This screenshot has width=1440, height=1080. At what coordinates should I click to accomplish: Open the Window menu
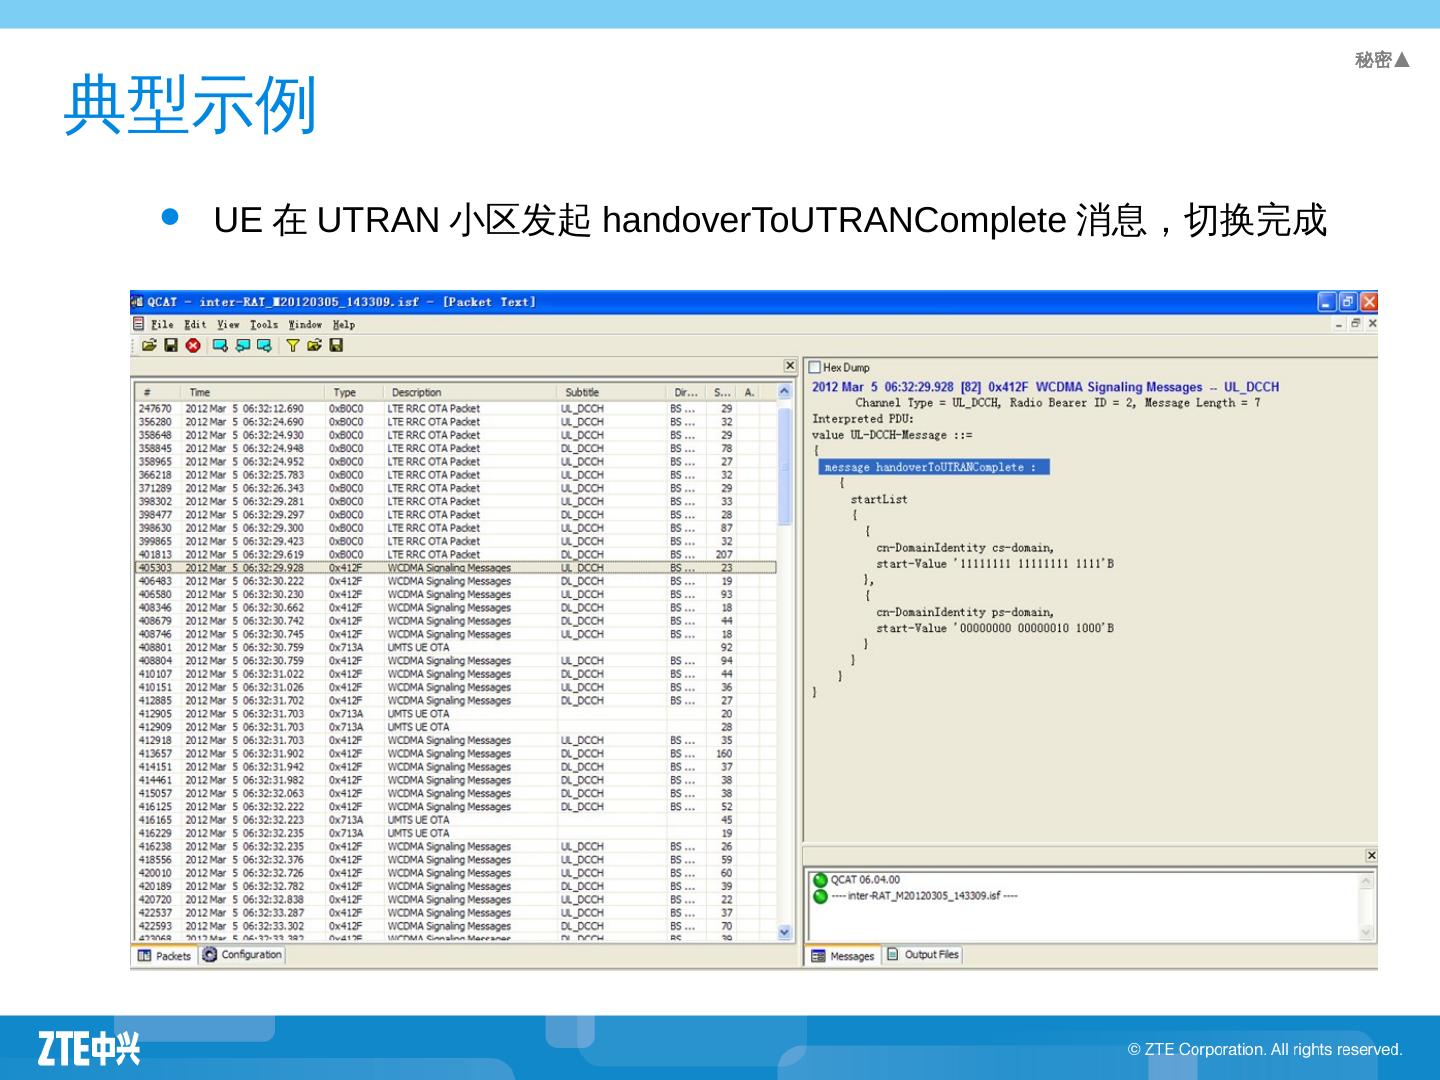[305, 325]
